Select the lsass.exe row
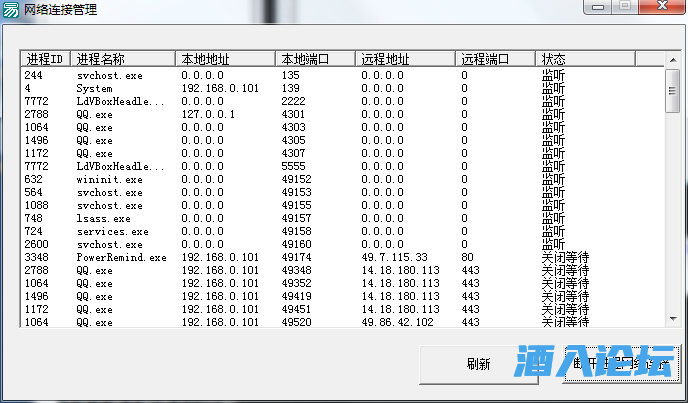Viewport: 688px width, 403px height. click(342, 218)
